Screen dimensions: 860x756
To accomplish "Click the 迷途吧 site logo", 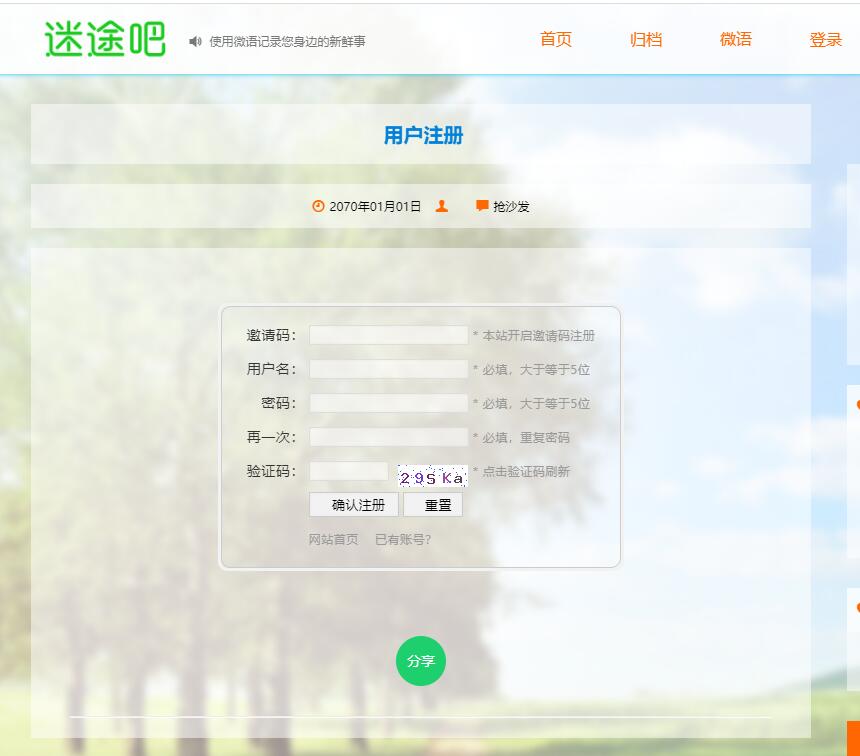I will 105,39.
